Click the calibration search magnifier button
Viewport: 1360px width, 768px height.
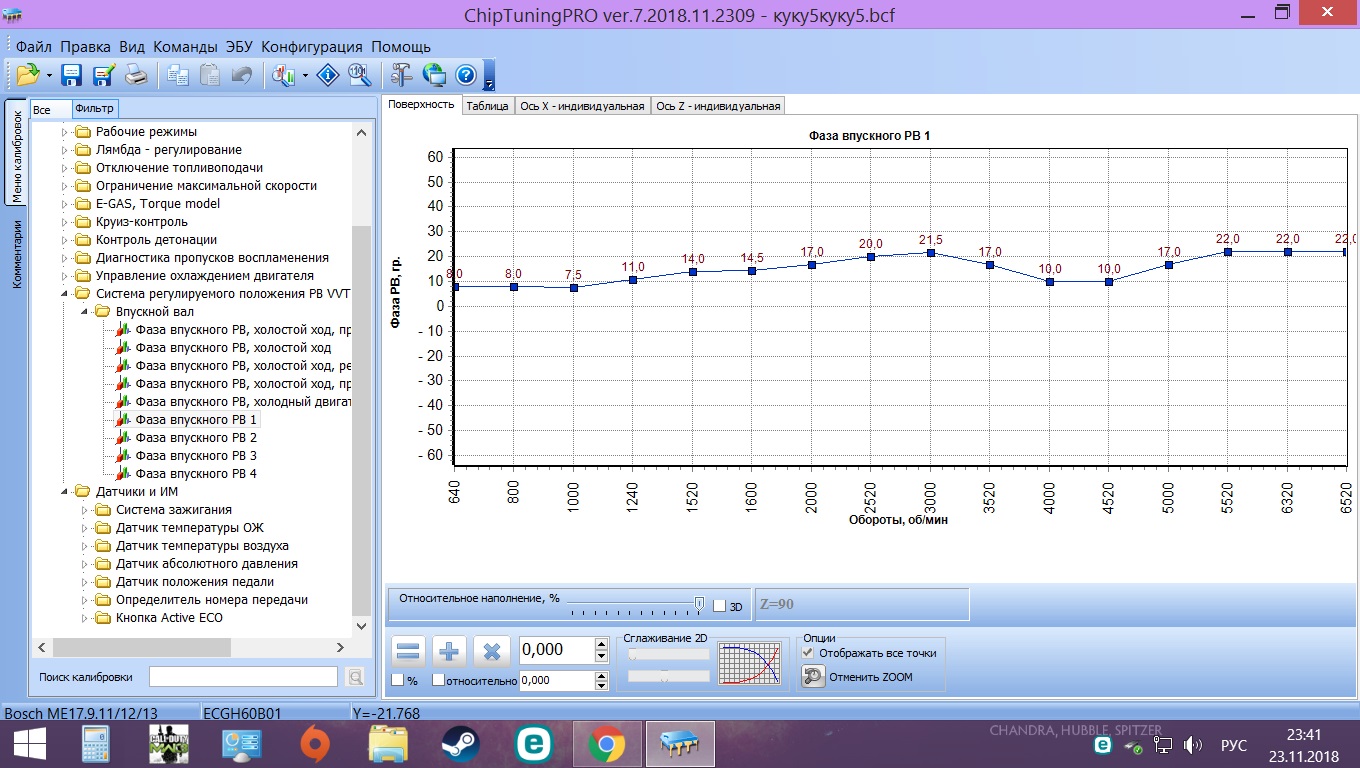tap(354, 677)
